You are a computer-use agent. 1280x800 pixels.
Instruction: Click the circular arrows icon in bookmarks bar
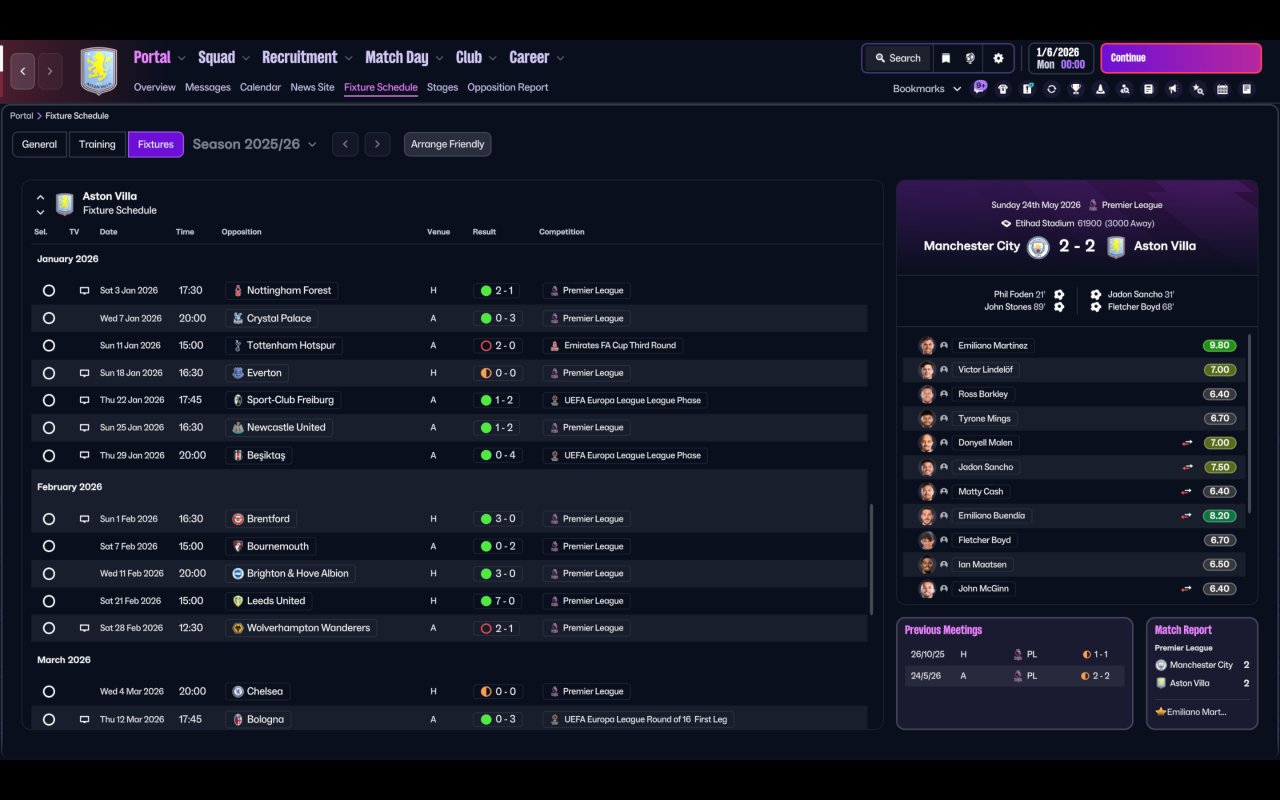point(1051,89)
